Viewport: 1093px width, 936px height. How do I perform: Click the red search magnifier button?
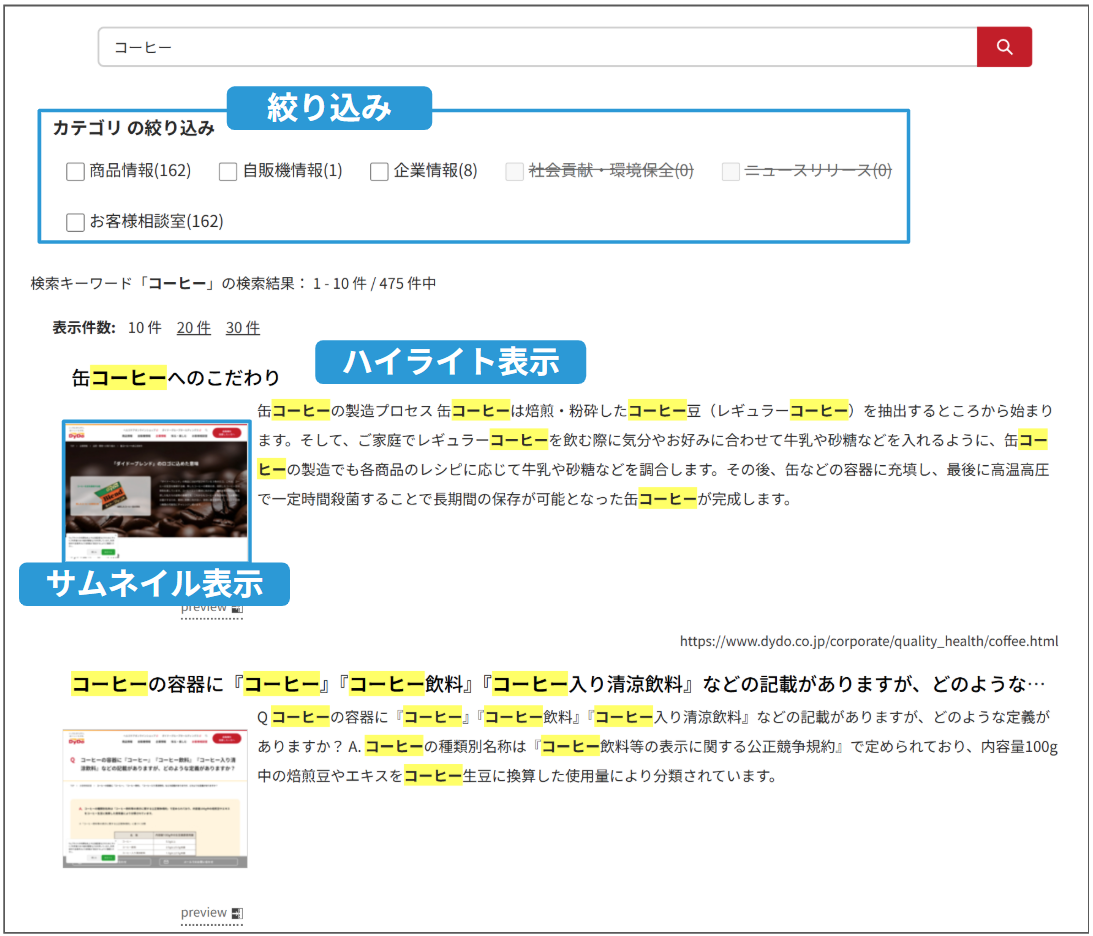pos(1004,47)
